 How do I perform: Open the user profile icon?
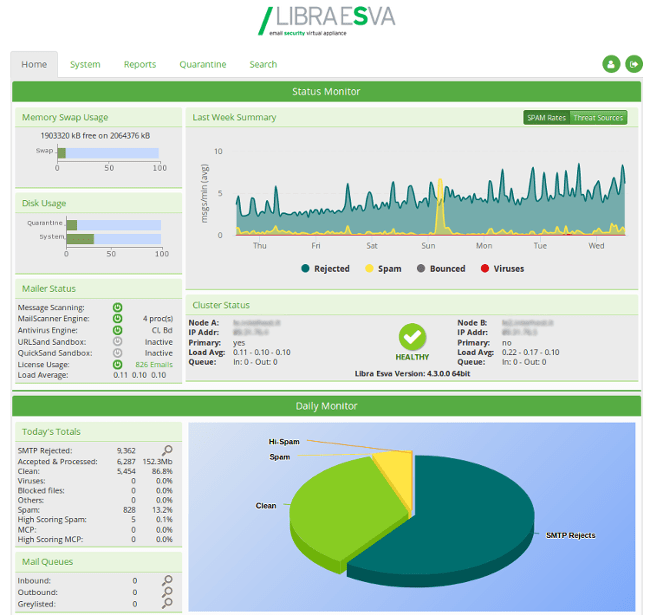coord(611,64)
